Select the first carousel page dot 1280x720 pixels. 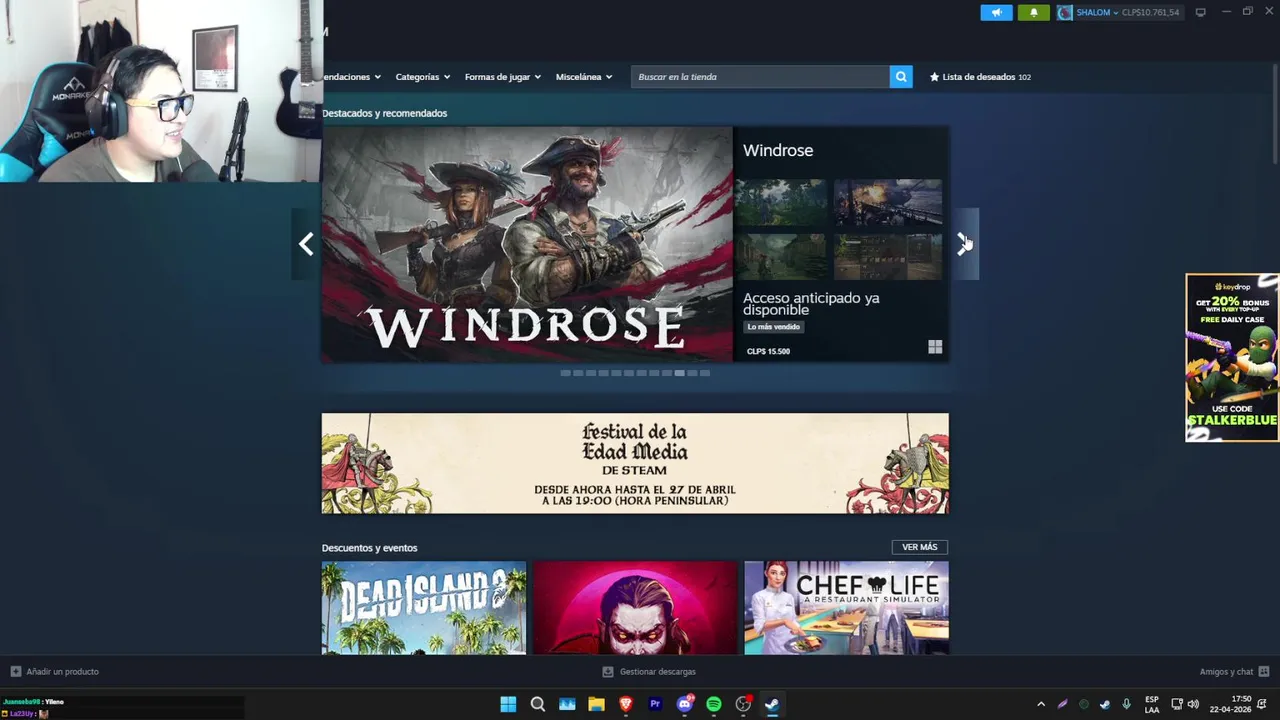(566, 373)
